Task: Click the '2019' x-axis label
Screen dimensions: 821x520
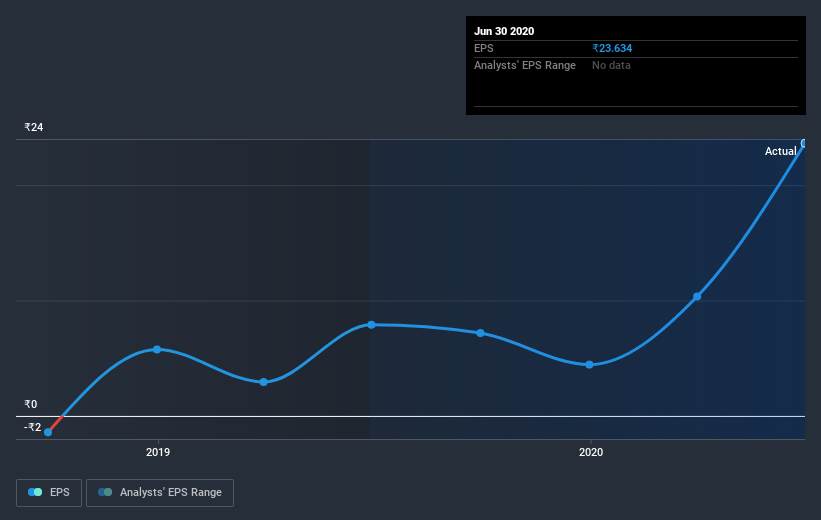Action: click(158, 452)
